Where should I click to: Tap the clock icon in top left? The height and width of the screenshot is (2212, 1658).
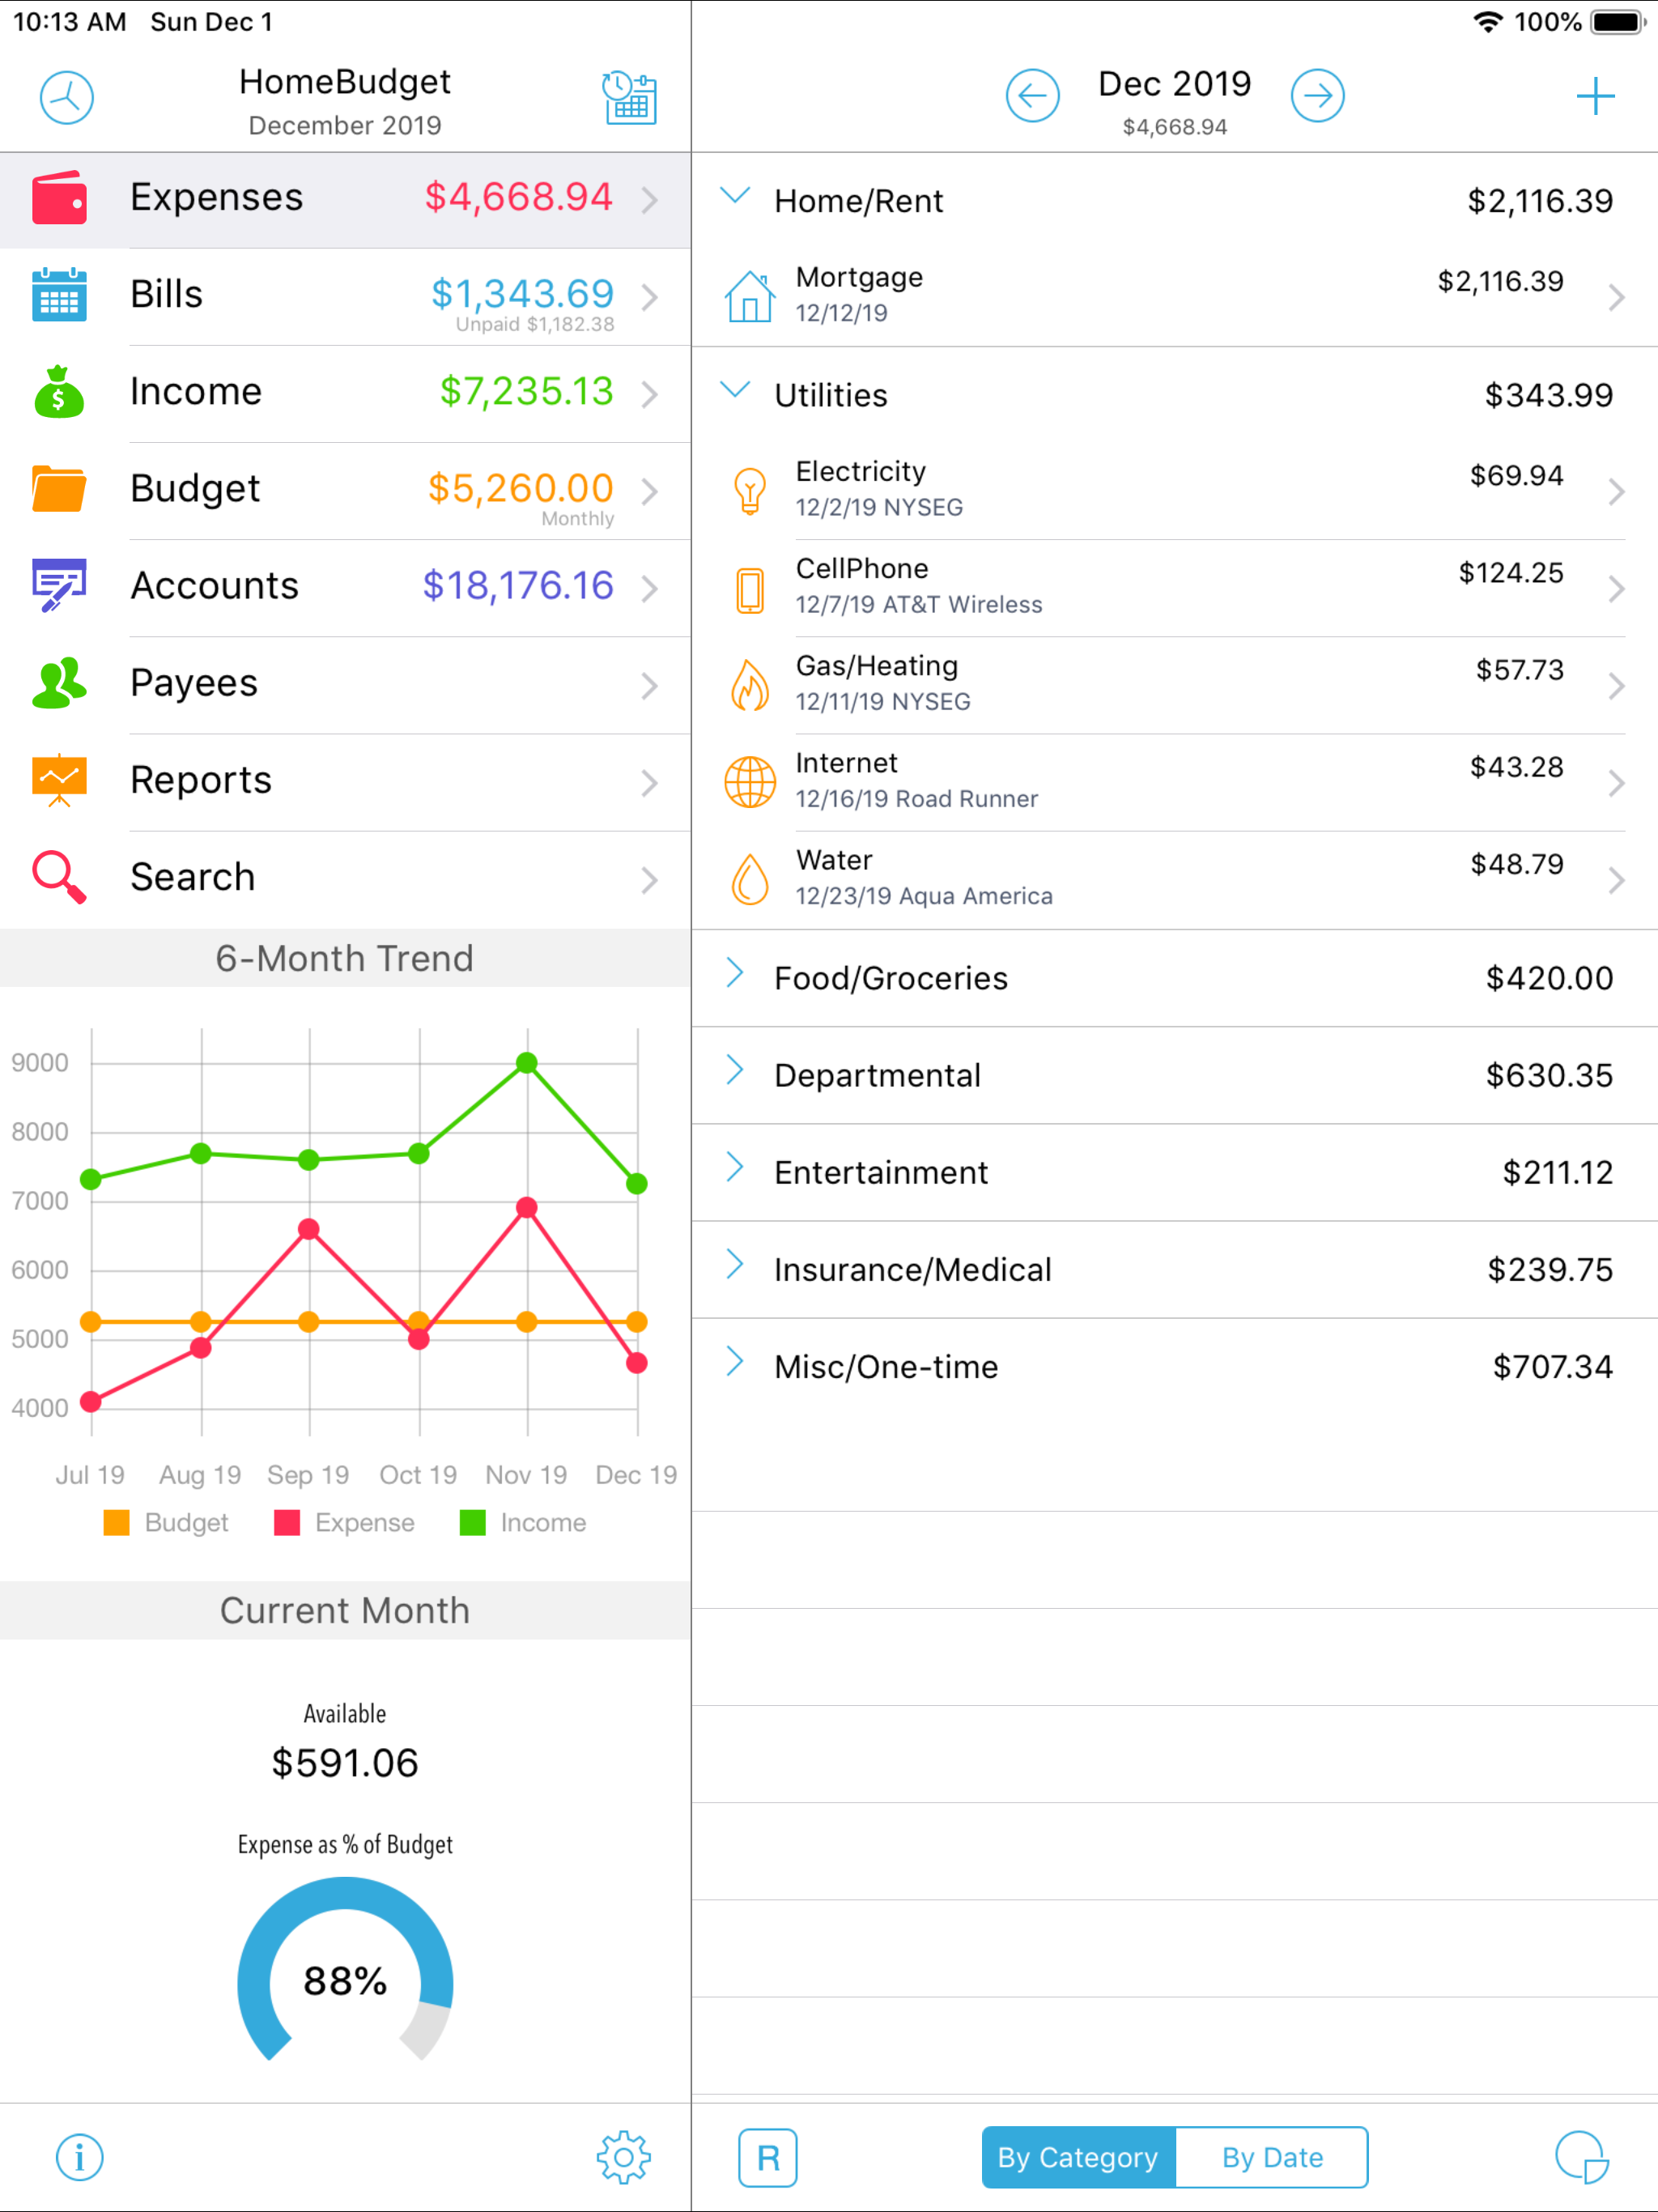(66, 97)
